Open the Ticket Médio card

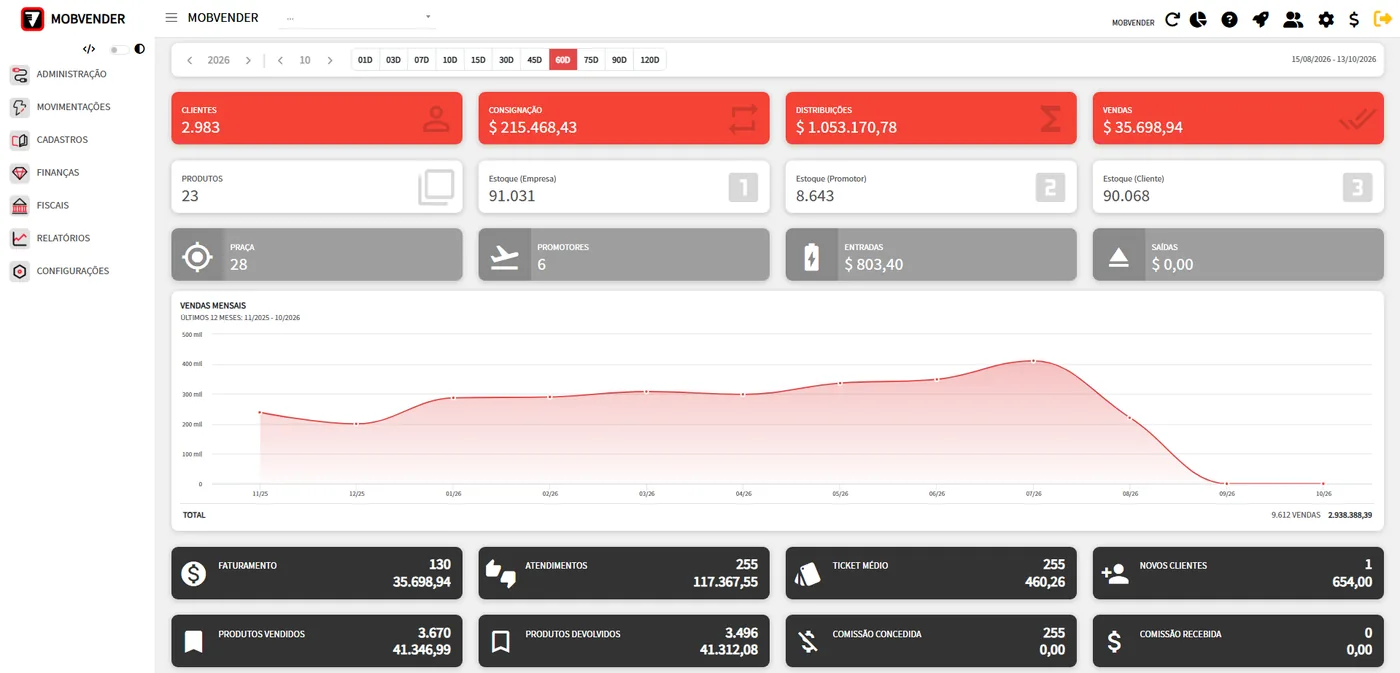pos(931,573)
